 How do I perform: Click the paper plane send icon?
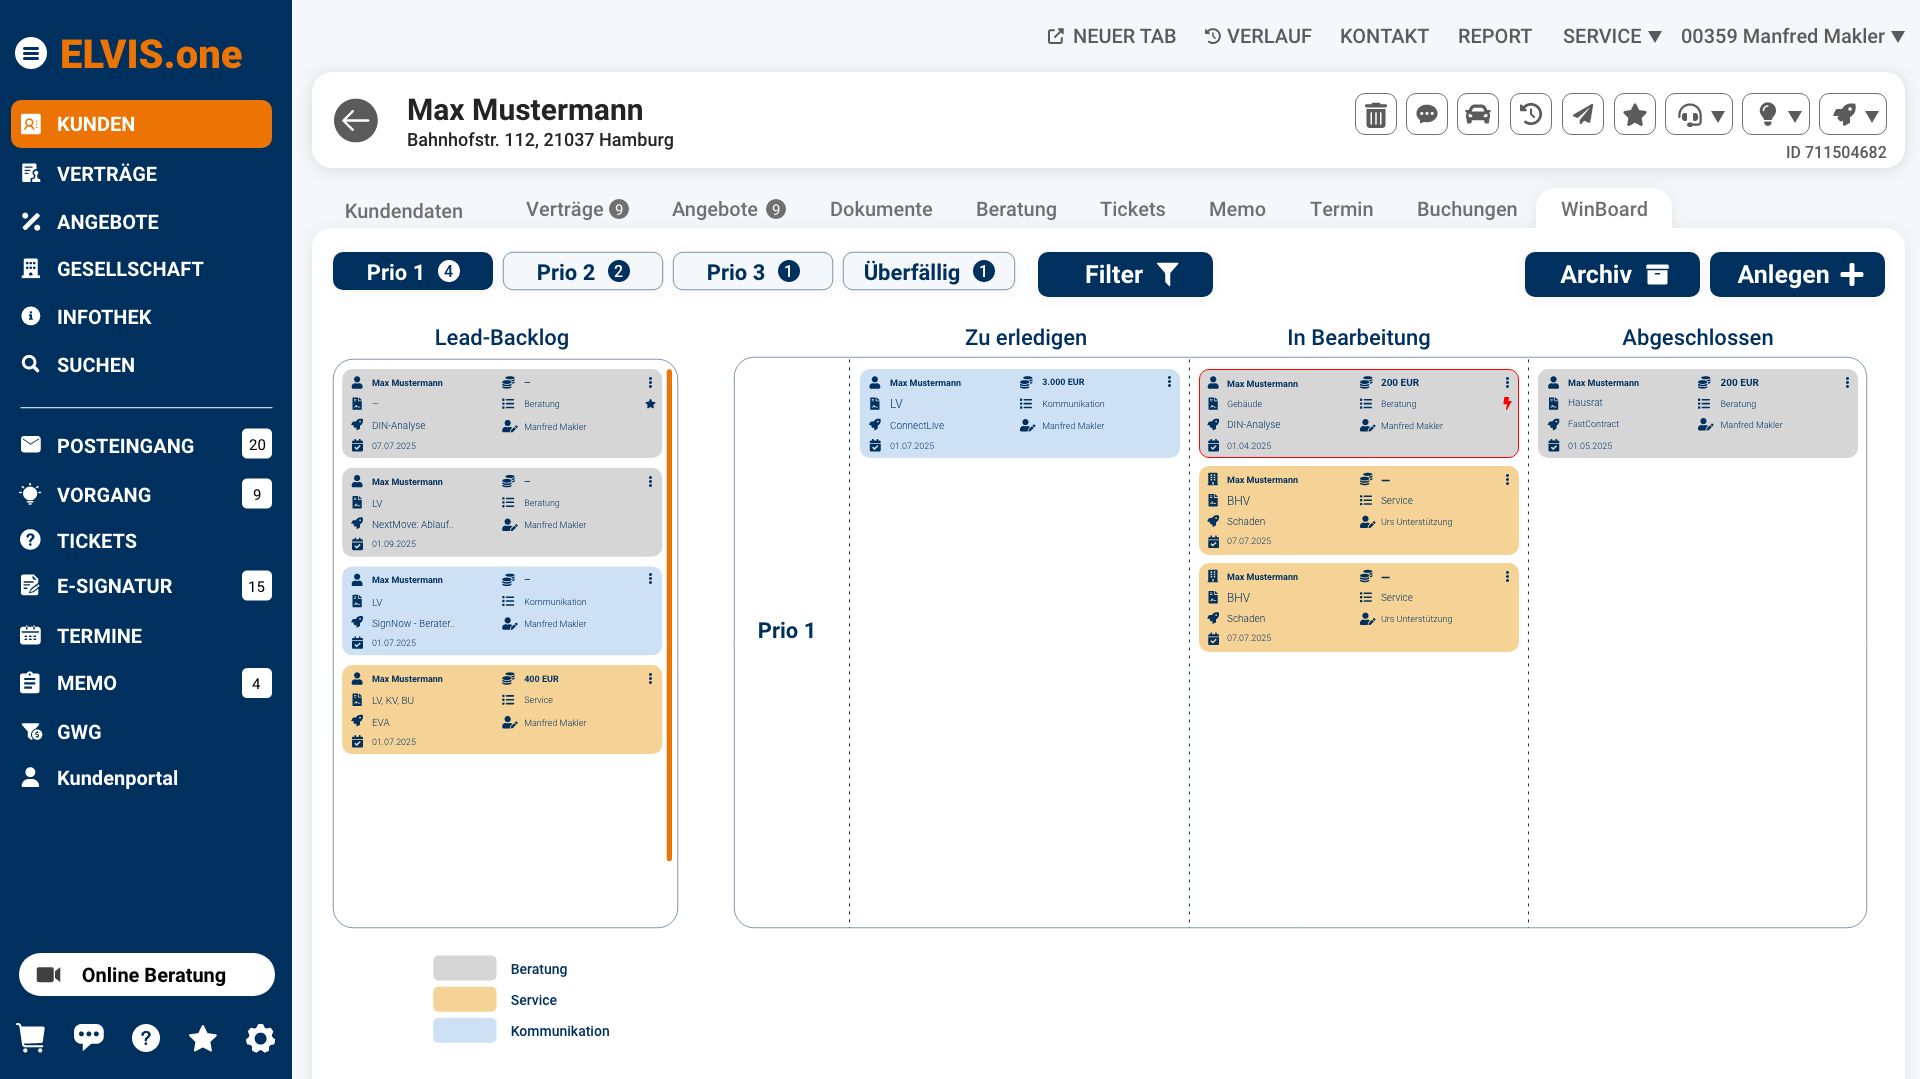click(x=1583, y=115)
